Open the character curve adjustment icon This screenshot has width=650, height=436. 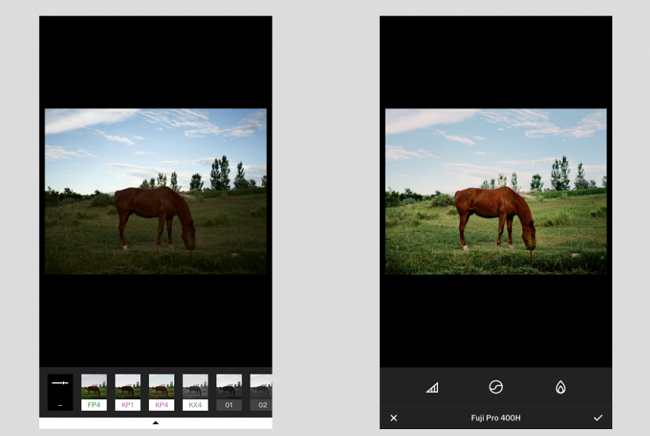496,387
